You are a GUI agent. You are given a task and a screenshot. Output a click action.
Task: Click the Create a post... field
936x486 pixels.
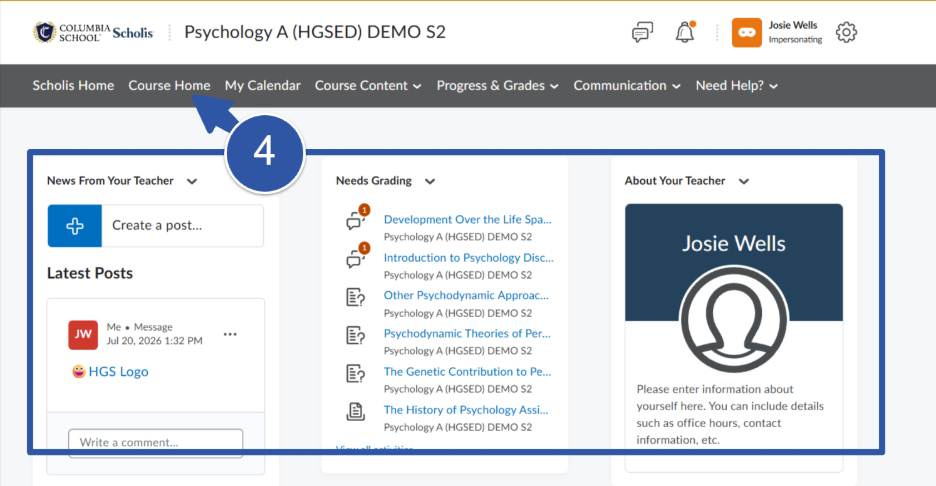[x=183, y=226]
